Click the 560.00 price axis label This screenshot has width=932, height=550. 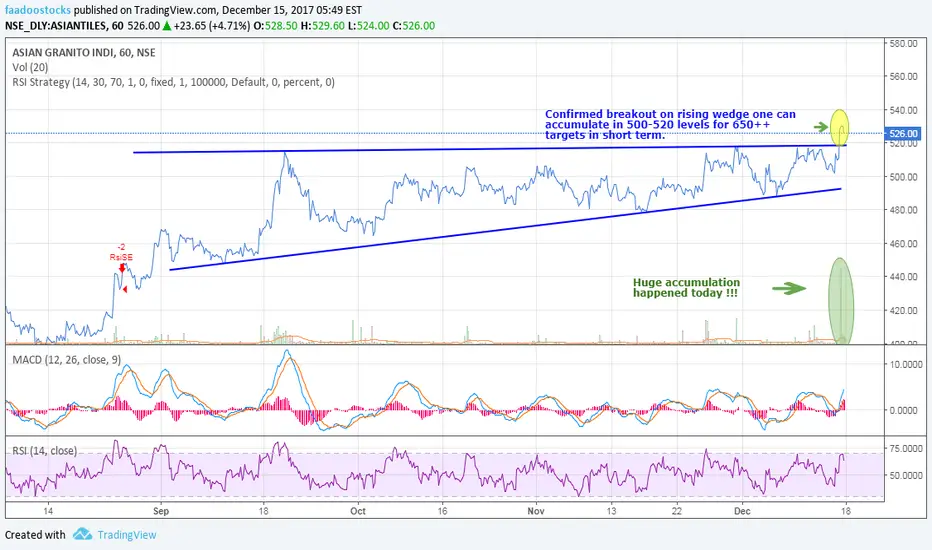(903, 77)
